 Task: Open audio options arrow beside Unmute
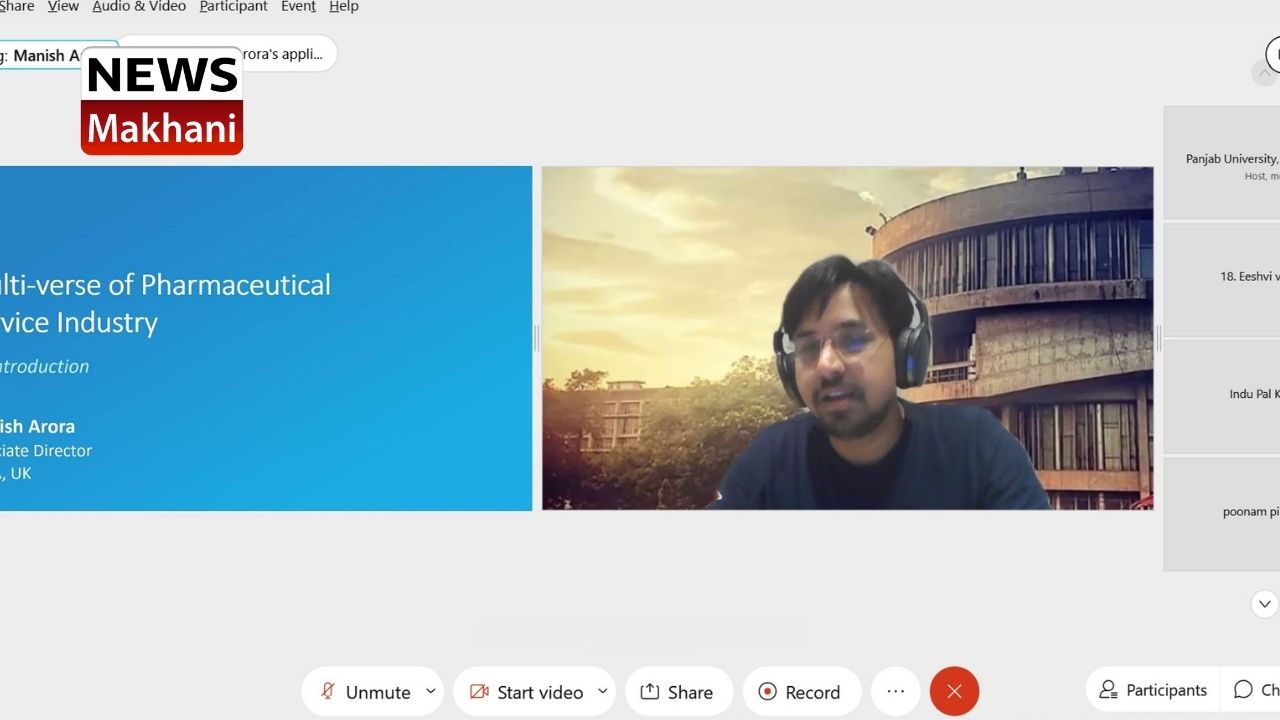point(431,691)
